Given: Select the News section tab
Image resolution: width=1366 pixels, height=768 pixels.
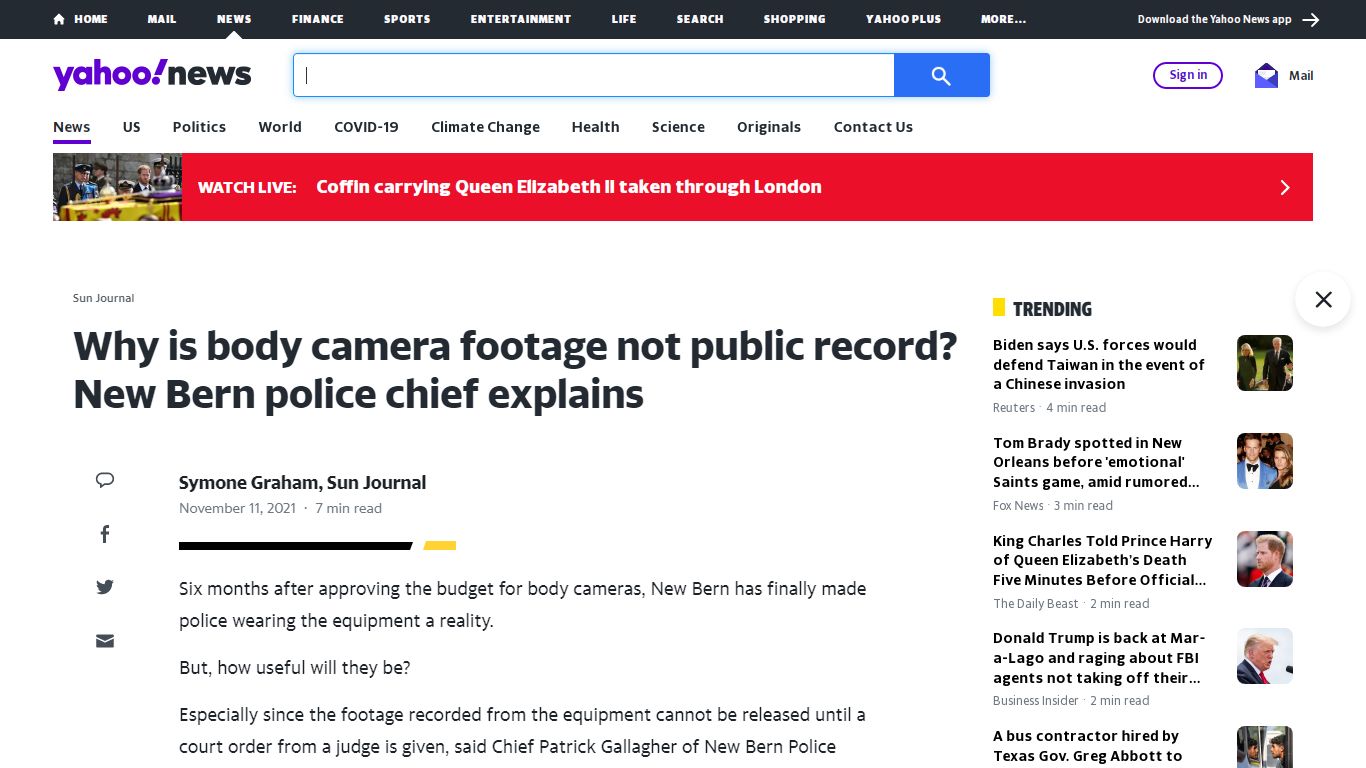Looking at the screenshot, I should [72, 127].
